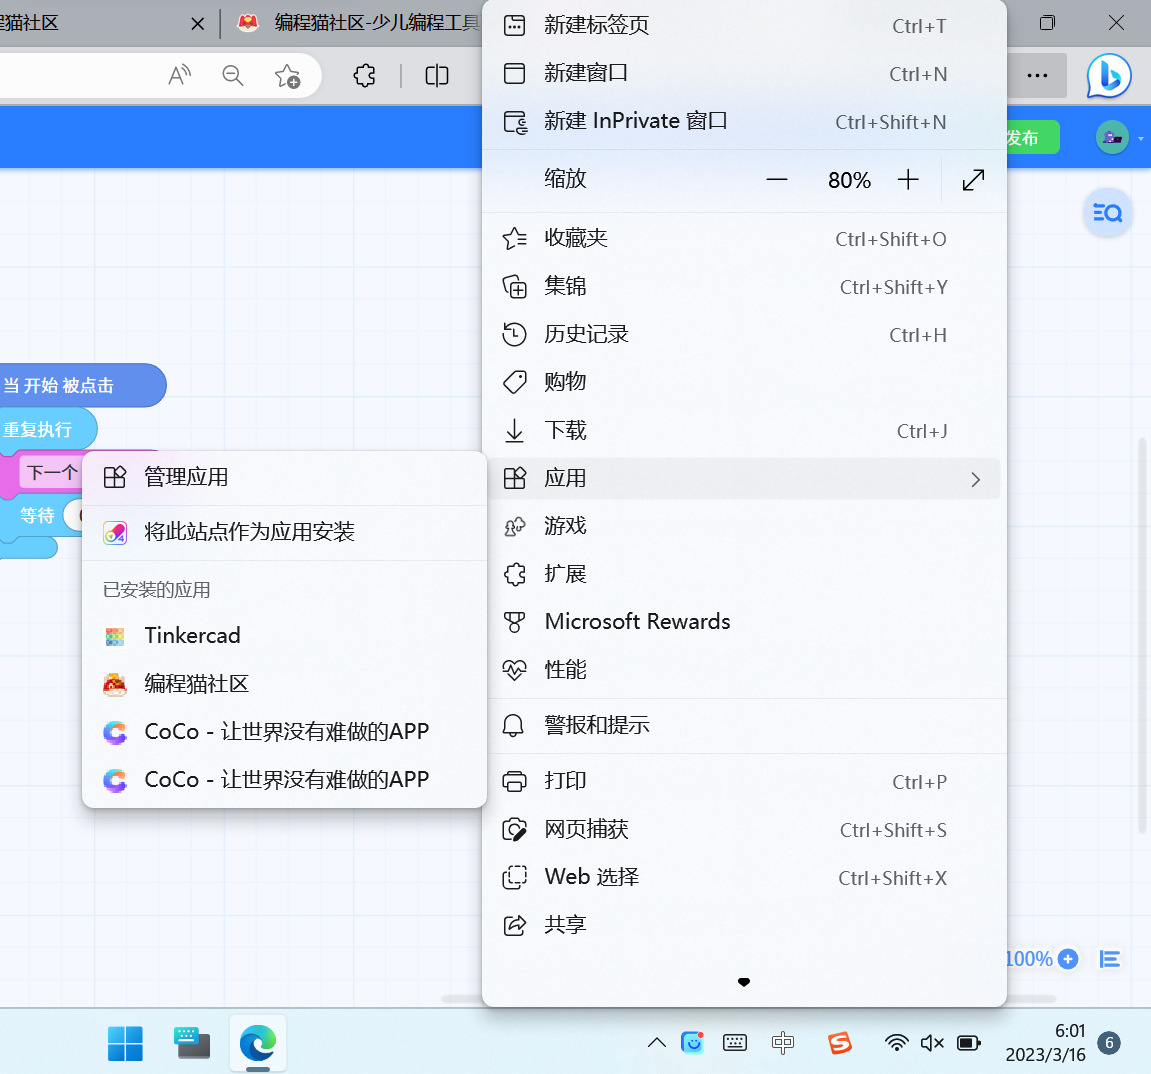Increase zoom with plus button in menu
Screen dimensions: 1151x1074
click(x=908, y=180)
